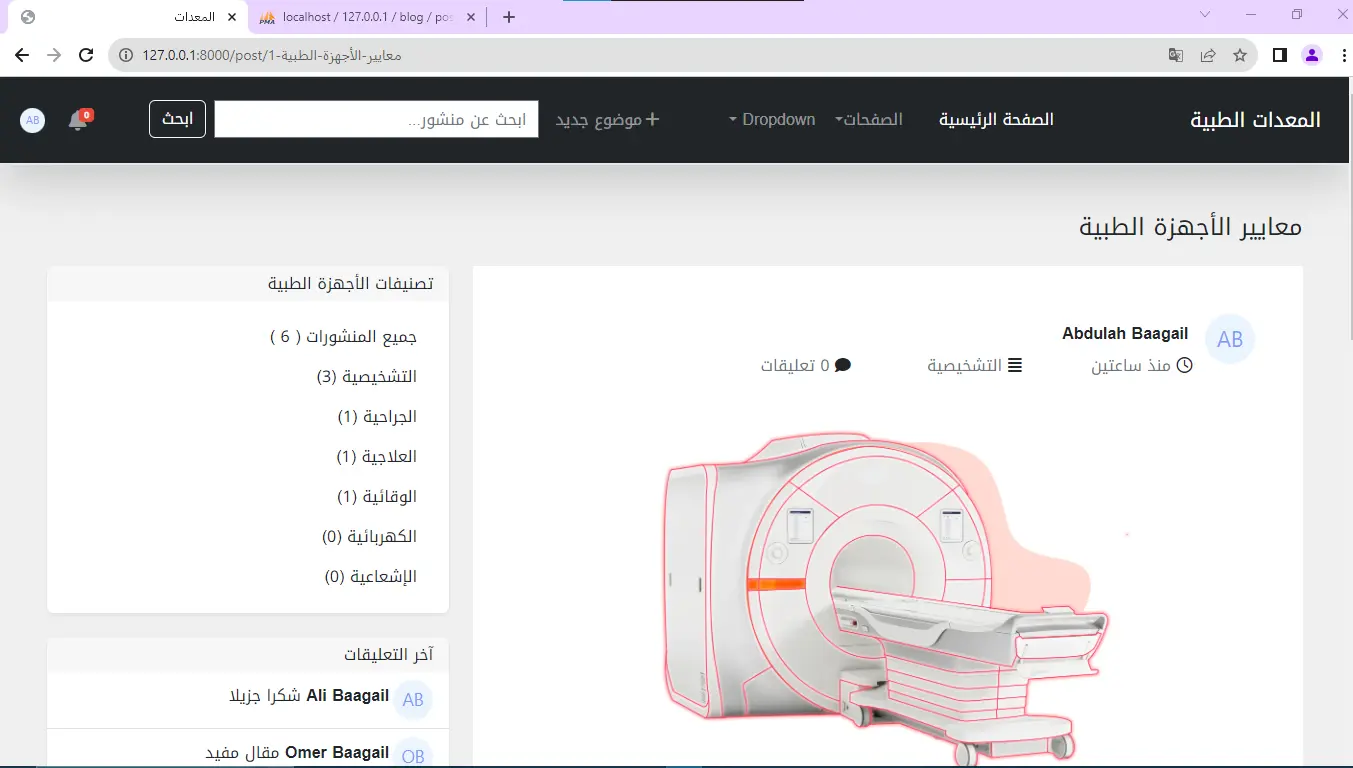Reload the page
Viewport: 1353px width, 768px height.
pyautogui.click(x=86, y=55)
